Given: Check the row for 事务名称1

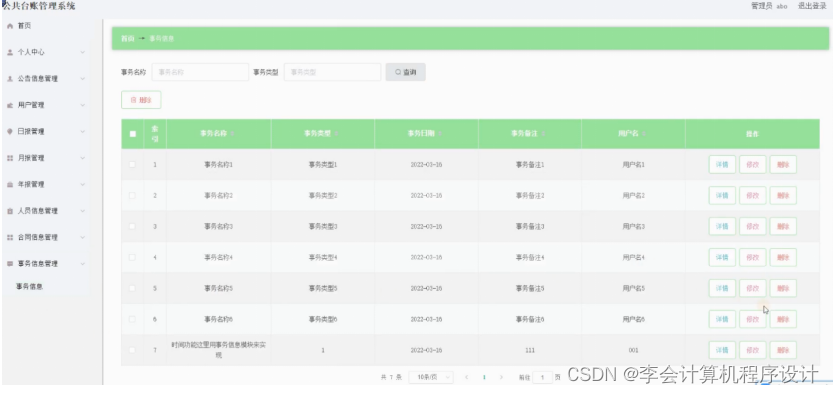Looking at the screenshot, I should (x=132, y=164).
